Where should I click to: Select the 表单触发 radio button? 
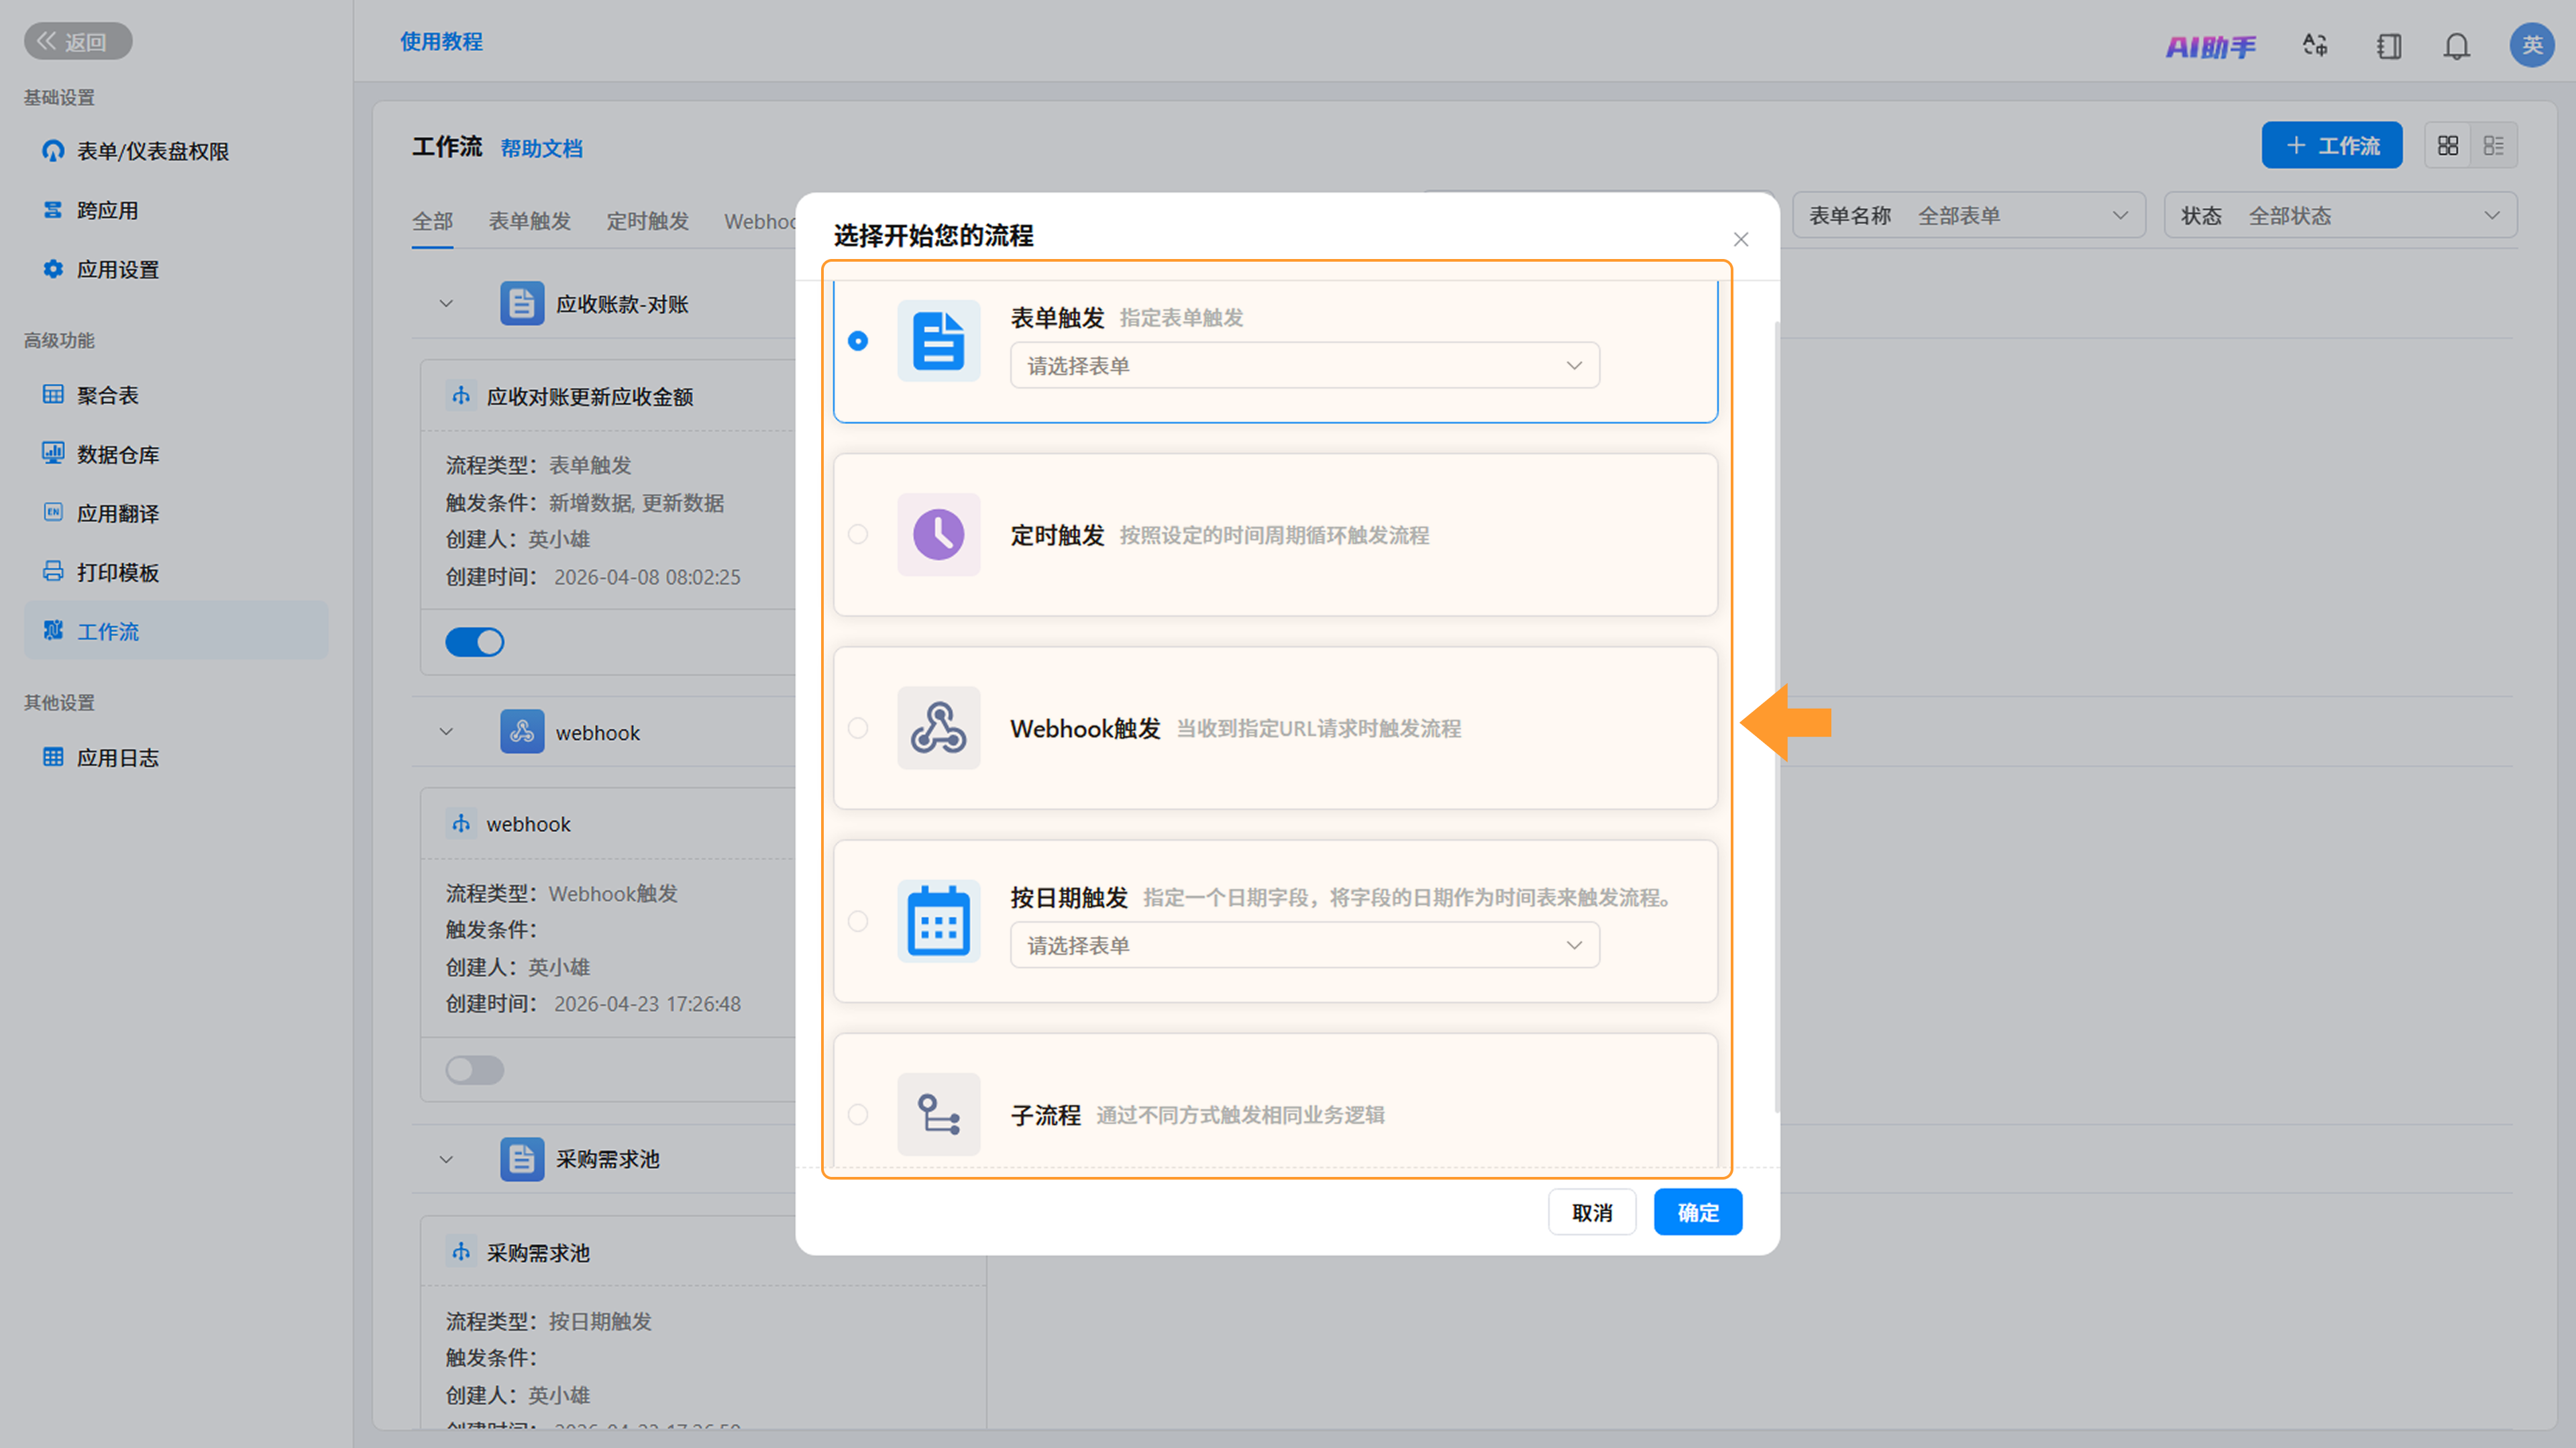pos(858,341)
